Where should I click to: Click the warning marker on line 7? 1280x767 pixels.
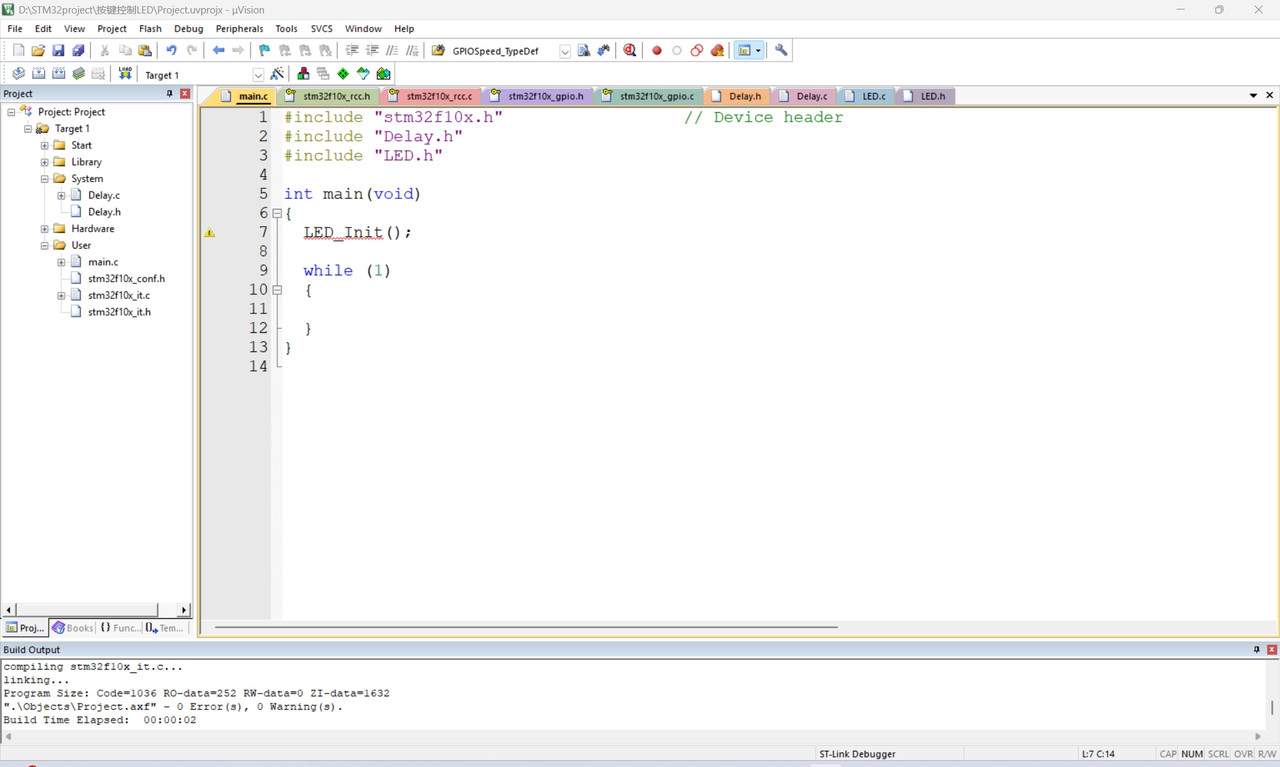pyautogui.click(x=210, y=232)
